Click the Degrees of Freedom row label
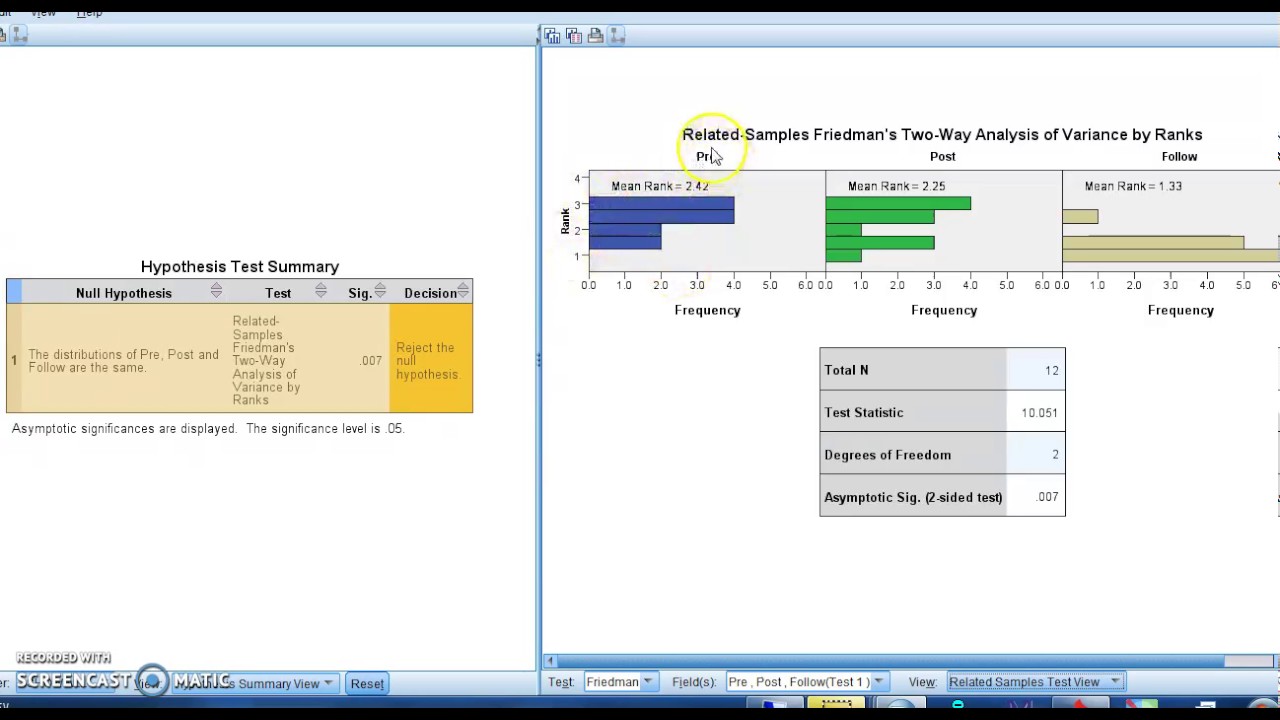The height and width of the screenshot is (720, 1280). (888, 455)
